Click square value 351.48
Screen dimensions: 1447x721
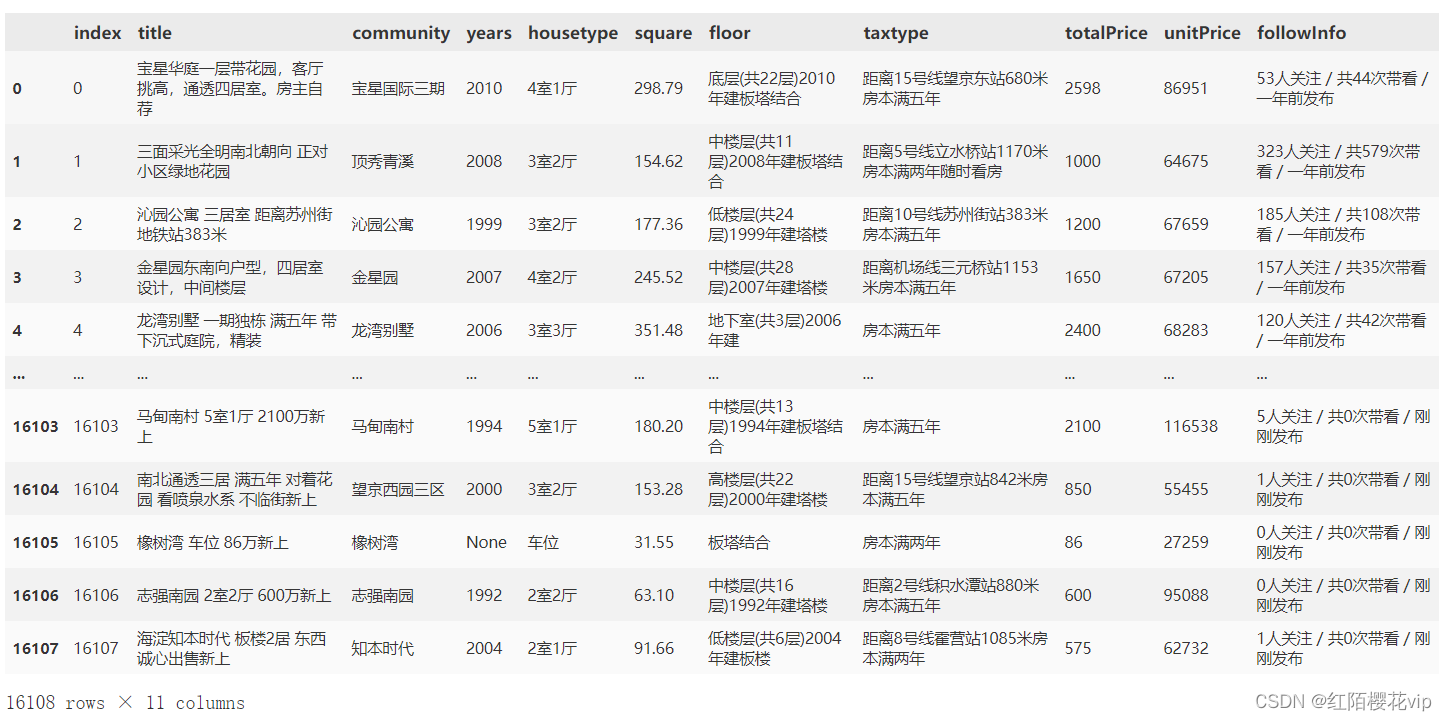[x=658, y=330]
